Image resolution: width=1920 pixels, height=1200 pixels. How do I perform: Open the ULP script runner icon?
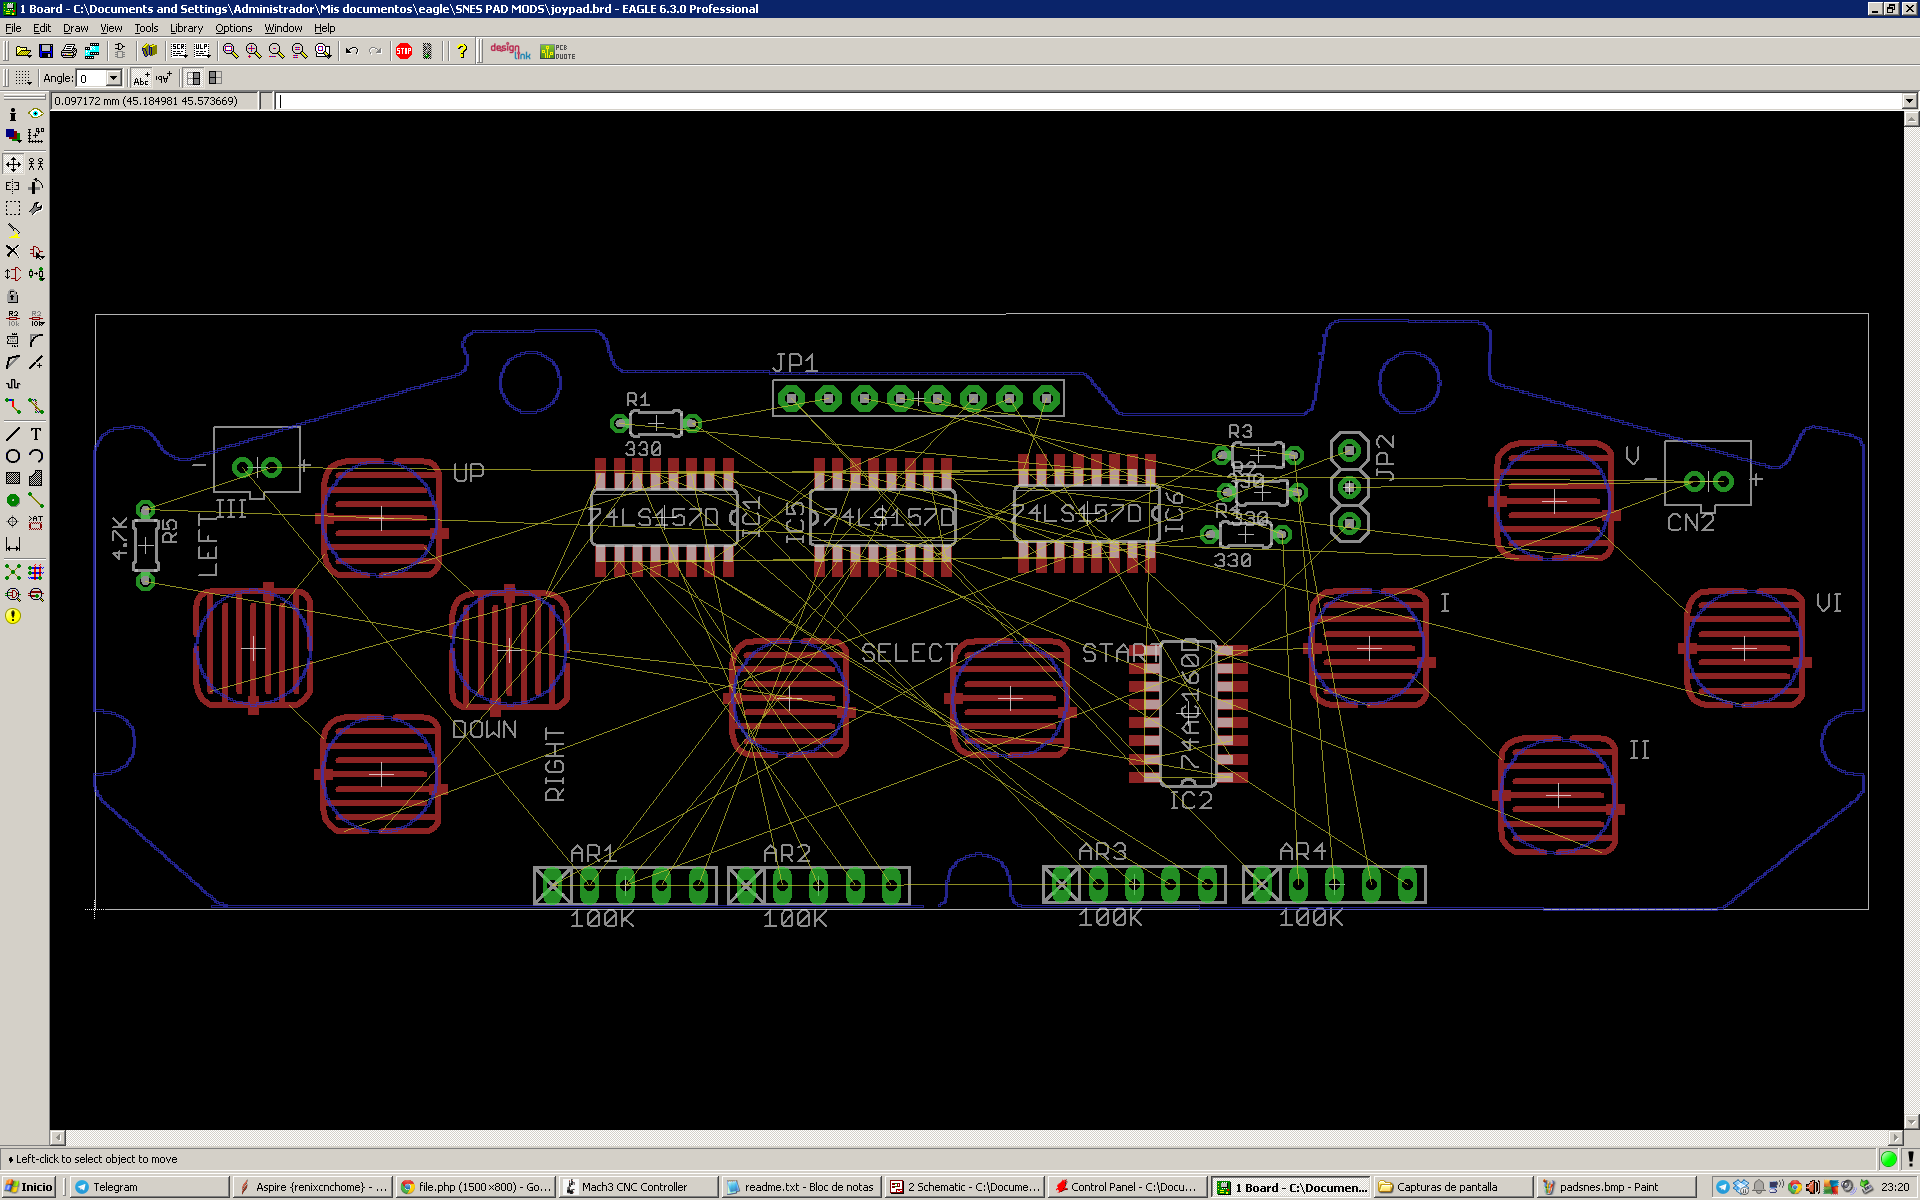tap(201, 51)
